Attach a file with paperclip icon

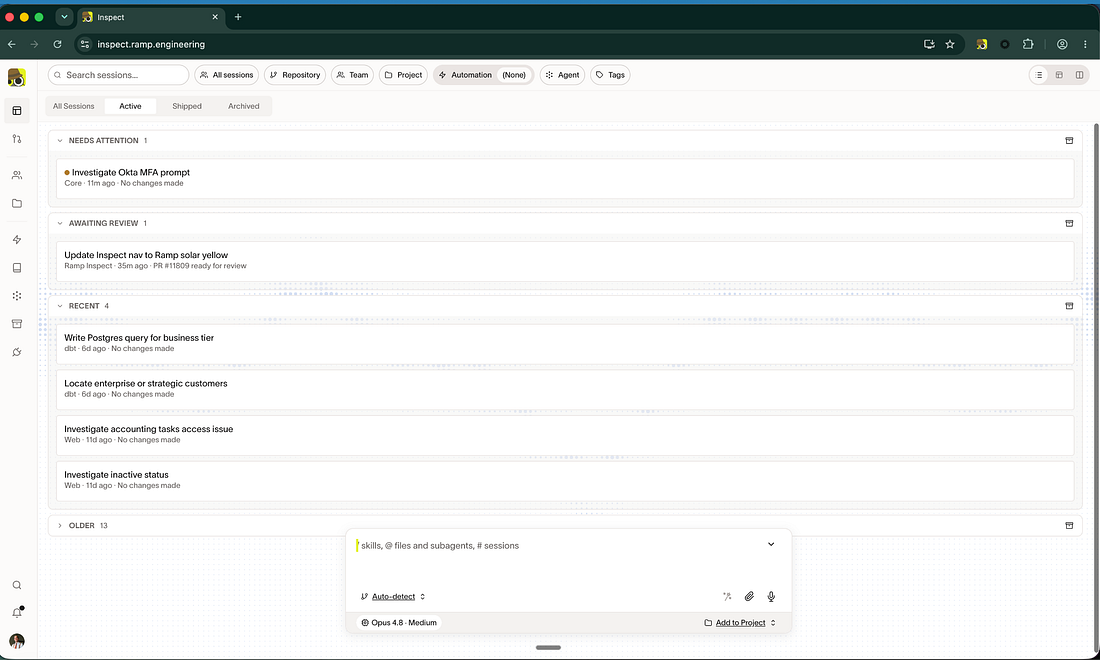(x=749, y=596)
